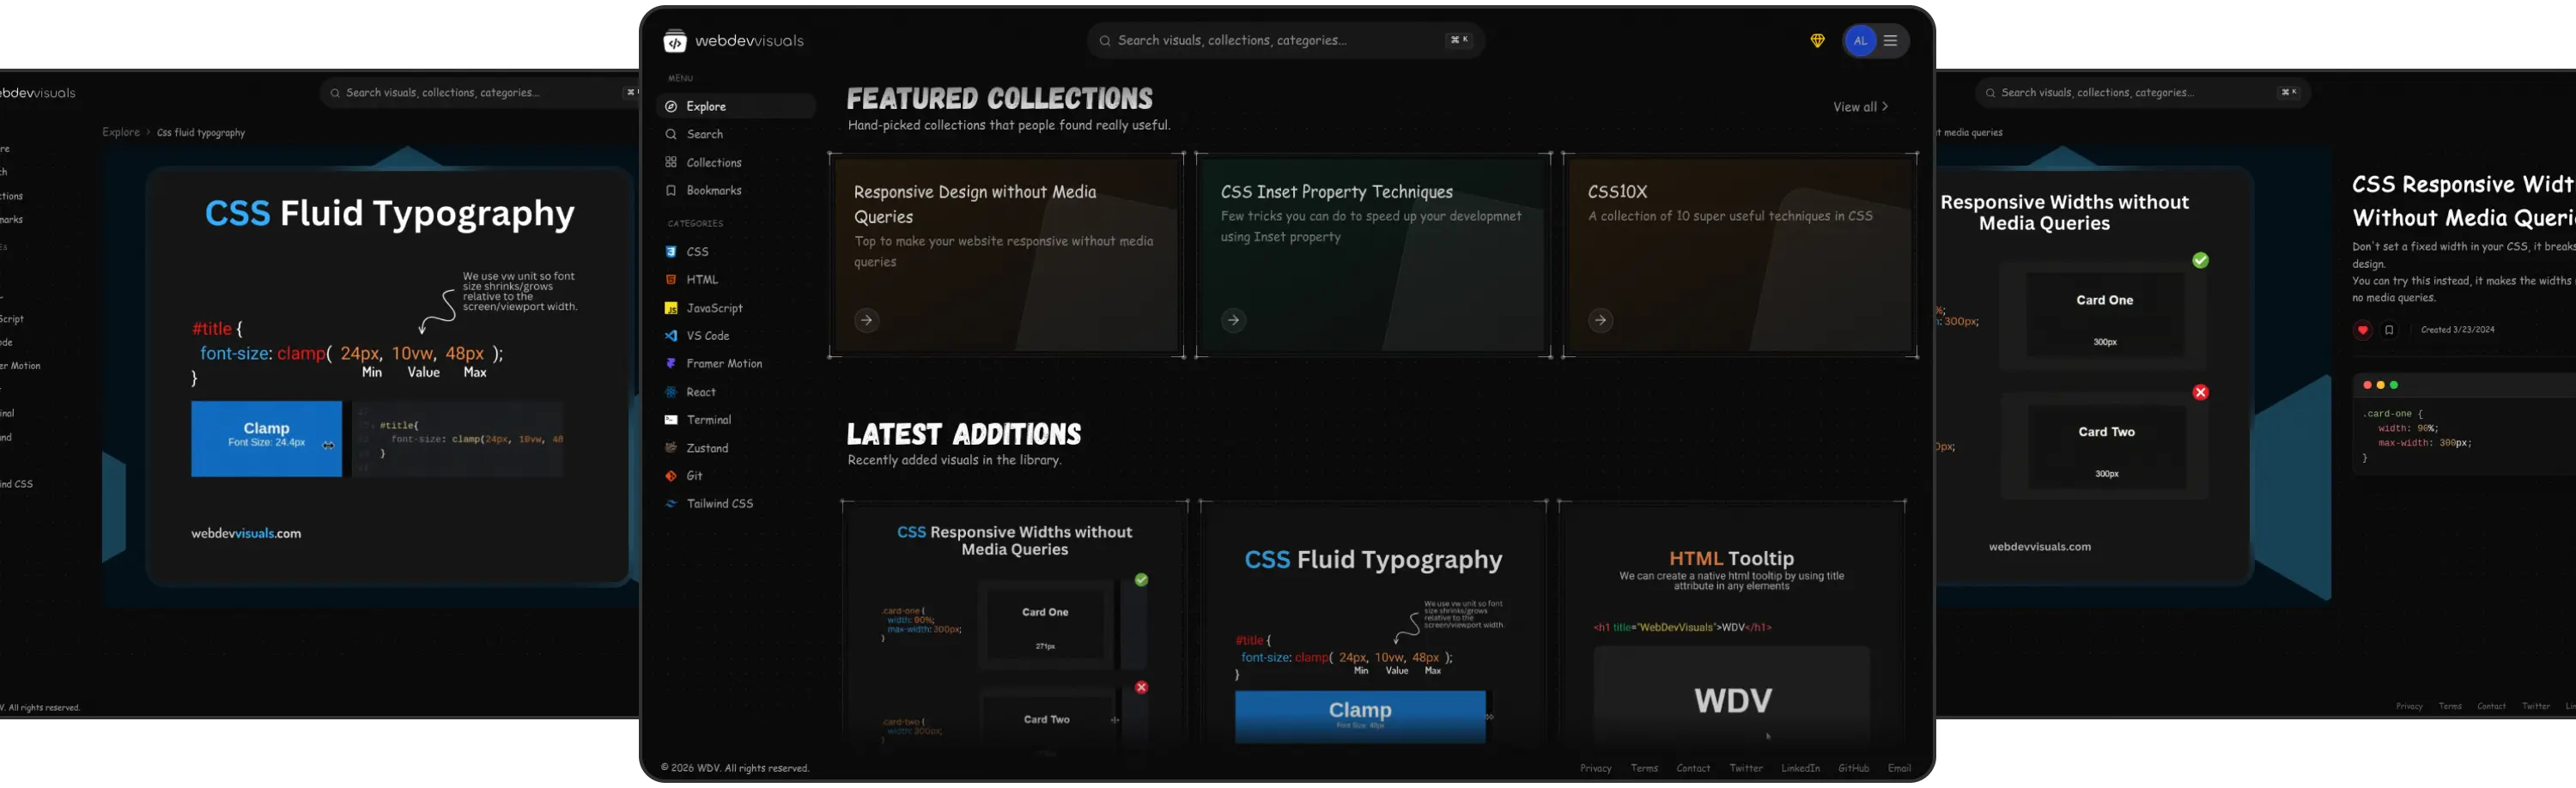Click the red cross icon above Card Two
2576x788 pixels.
(x=2200, y=392)
